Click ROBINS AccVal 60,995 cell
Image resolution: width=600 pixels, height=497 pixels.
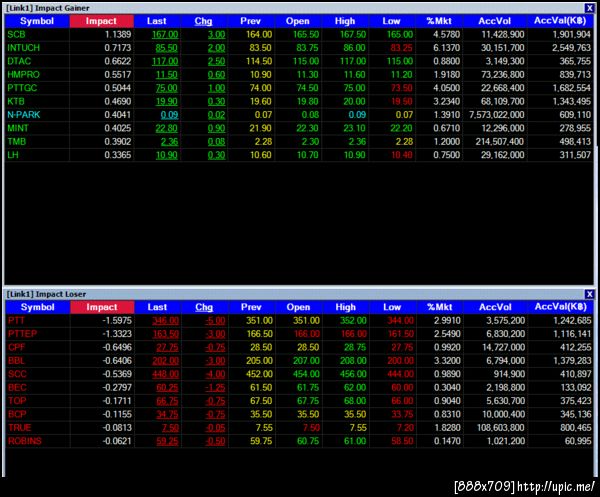(578, 441)
